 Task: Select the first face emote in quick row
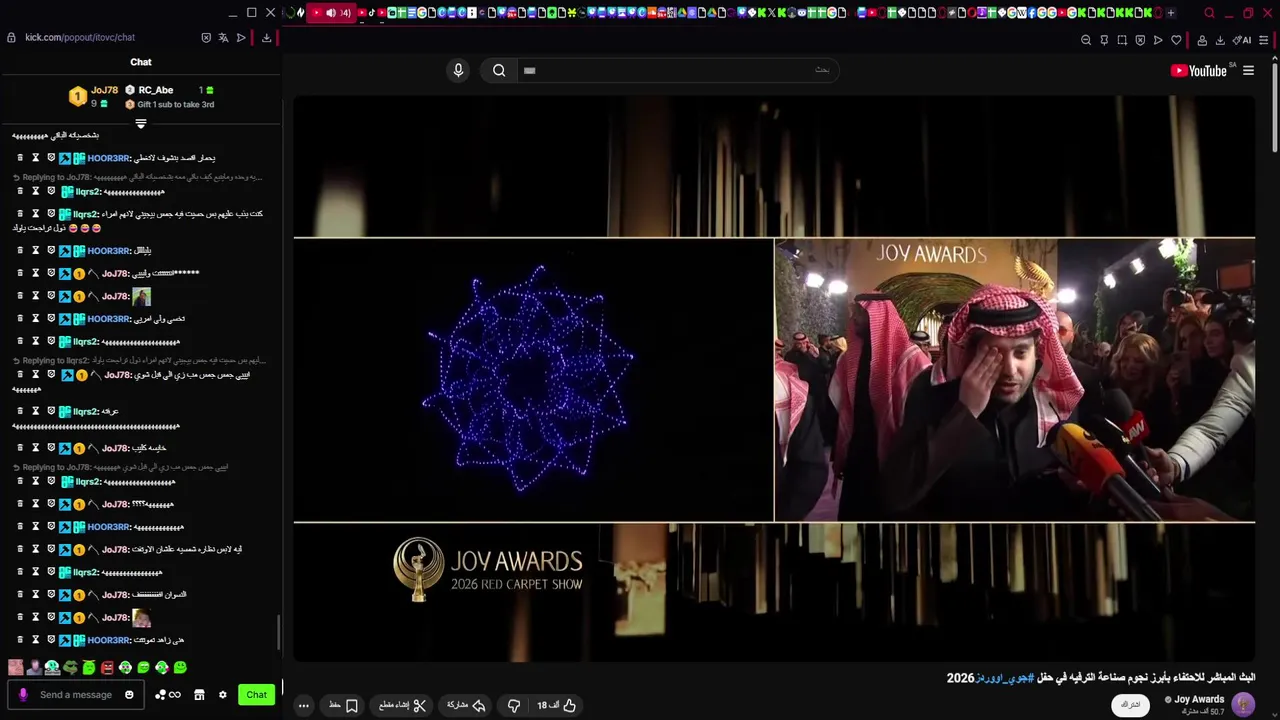coord(16,667)
